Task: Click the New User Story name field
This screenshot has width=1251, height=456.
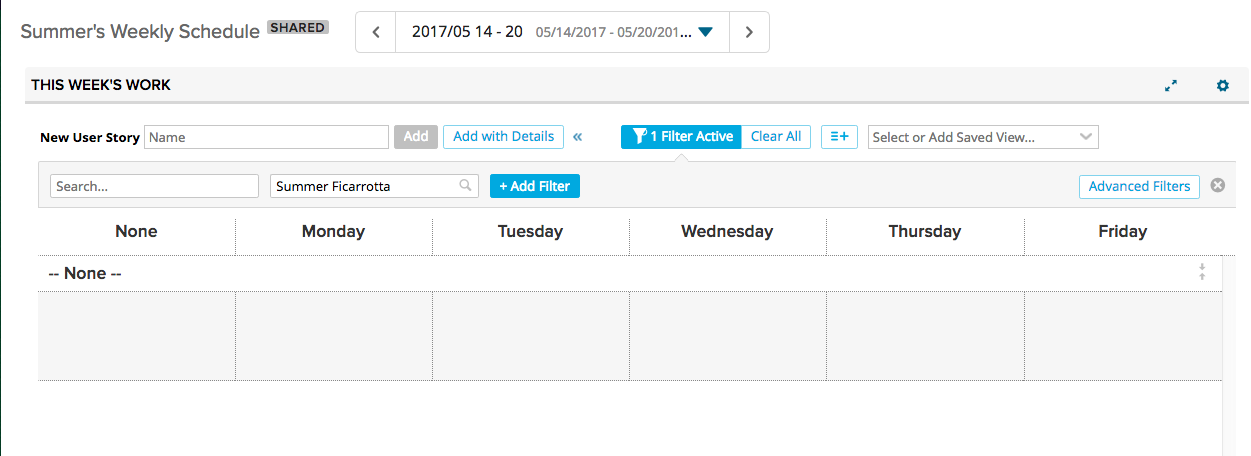Action: pyautogui.click(x=266, y=137)
